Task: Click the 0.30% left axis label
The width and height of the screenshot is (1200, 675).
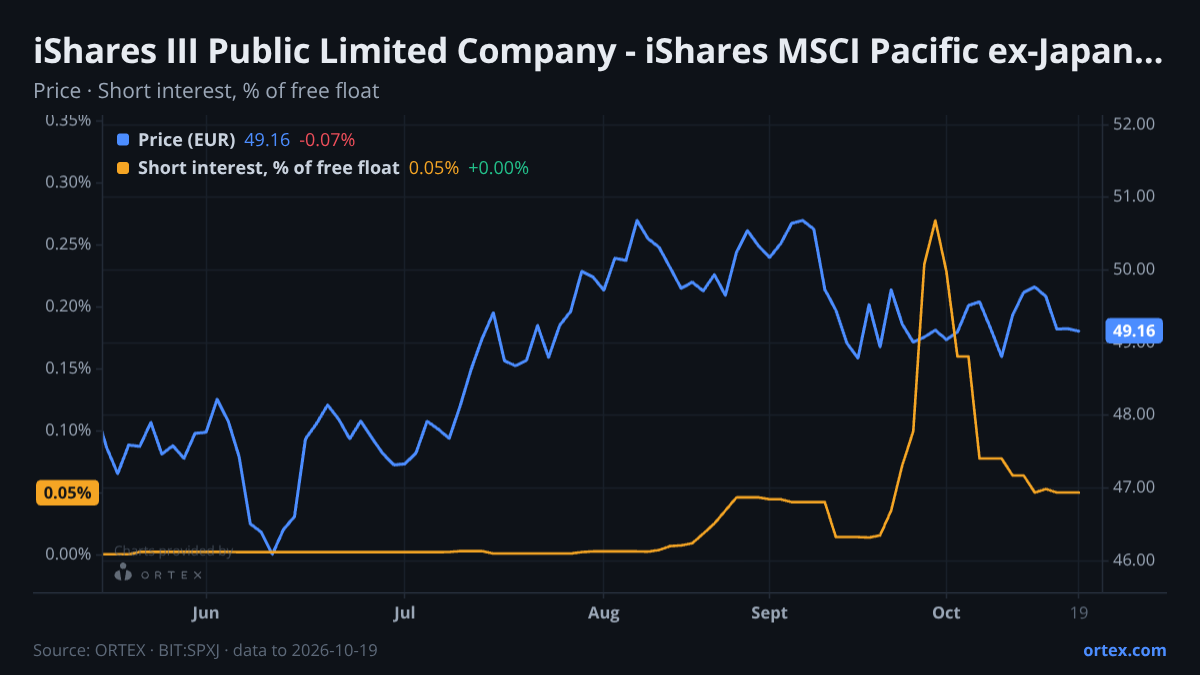Action: [67, 182]
